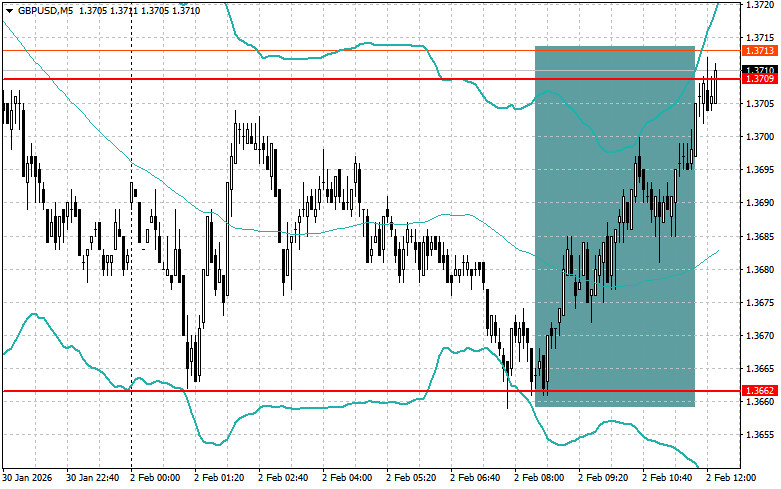The image size is (781, 489).
Task: Click the triangle arrow beside GBPUSD,M5
Action: coord(9,10)
